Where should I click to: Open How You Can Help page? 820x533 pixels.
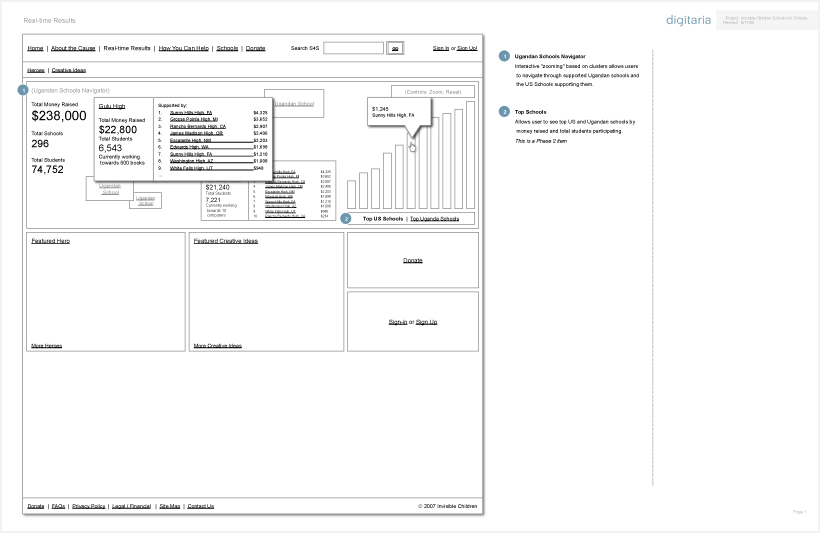(184, 48)
